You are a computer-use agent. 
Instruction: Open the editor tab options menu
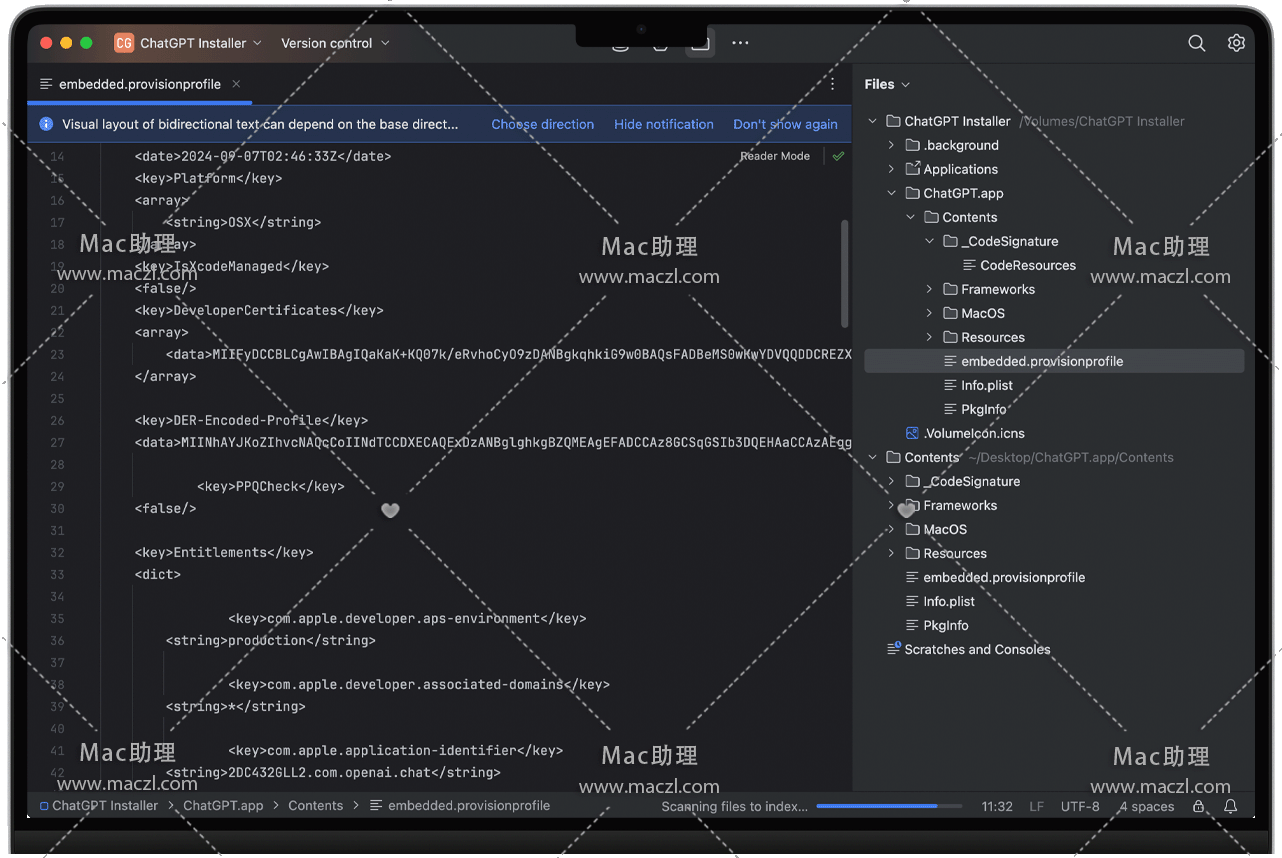point(832,85)
